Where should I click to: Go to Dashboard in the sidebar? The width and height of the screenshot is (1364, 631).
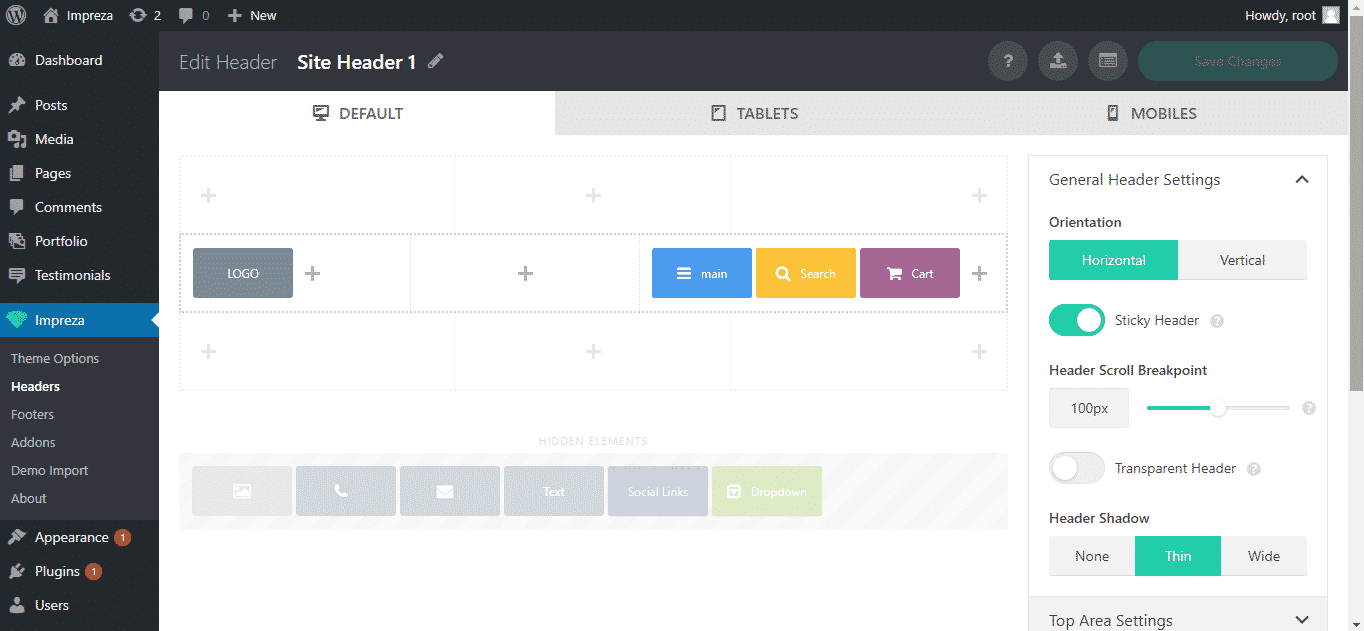79,60
